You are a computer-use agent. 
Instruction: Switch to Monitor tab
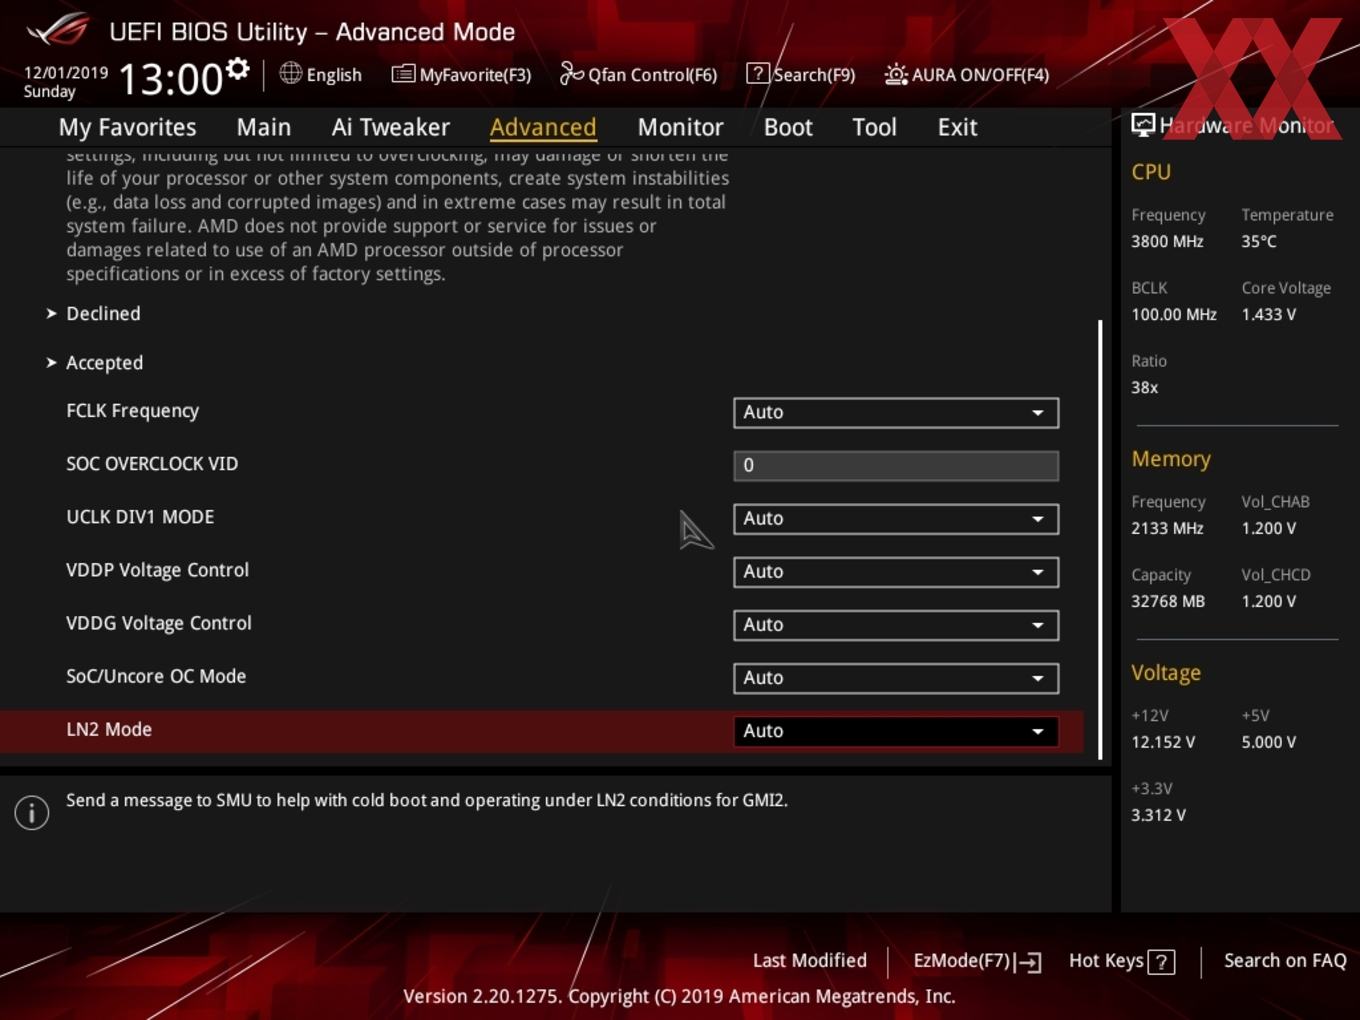point(680,127)
